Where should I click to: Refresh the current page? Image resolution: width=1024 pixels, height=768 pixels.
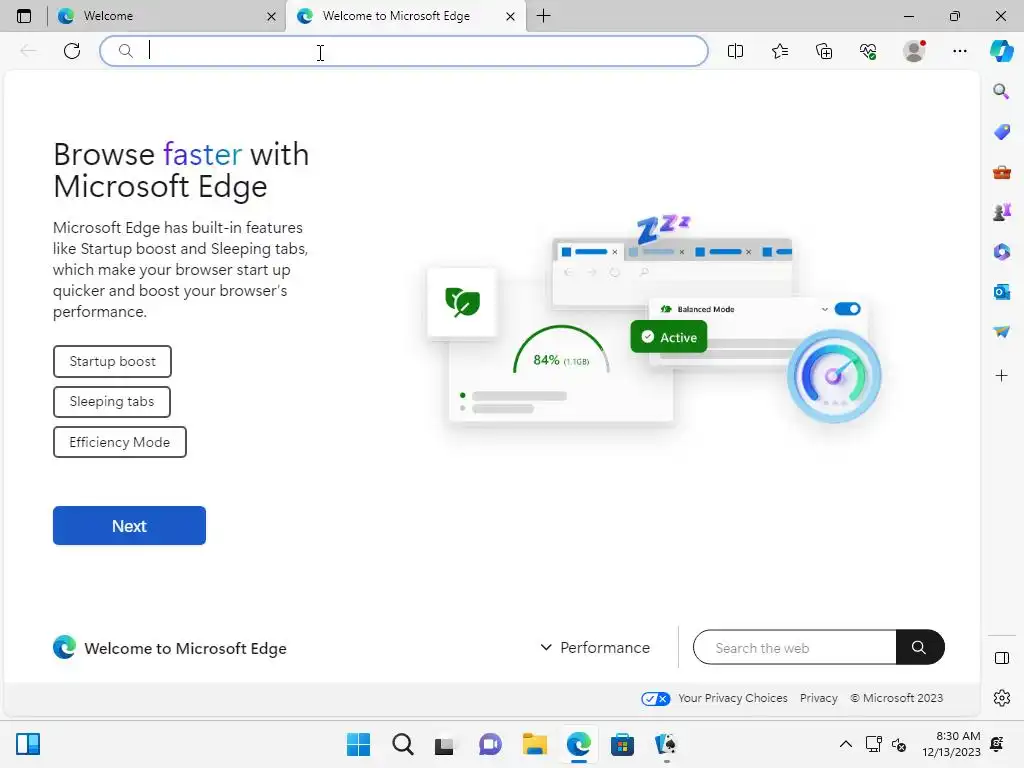(72, 51)
